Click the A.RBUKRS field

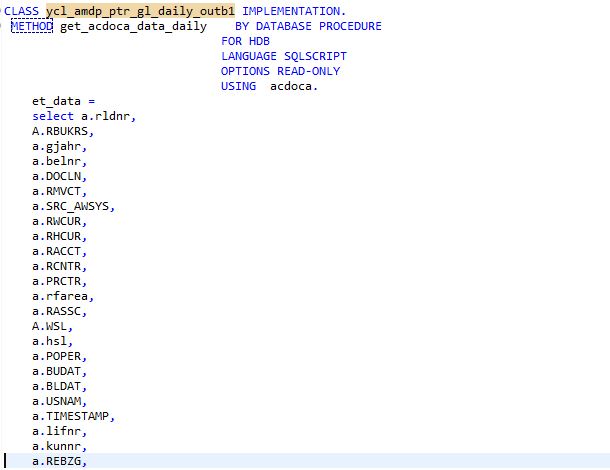point(63,132)
